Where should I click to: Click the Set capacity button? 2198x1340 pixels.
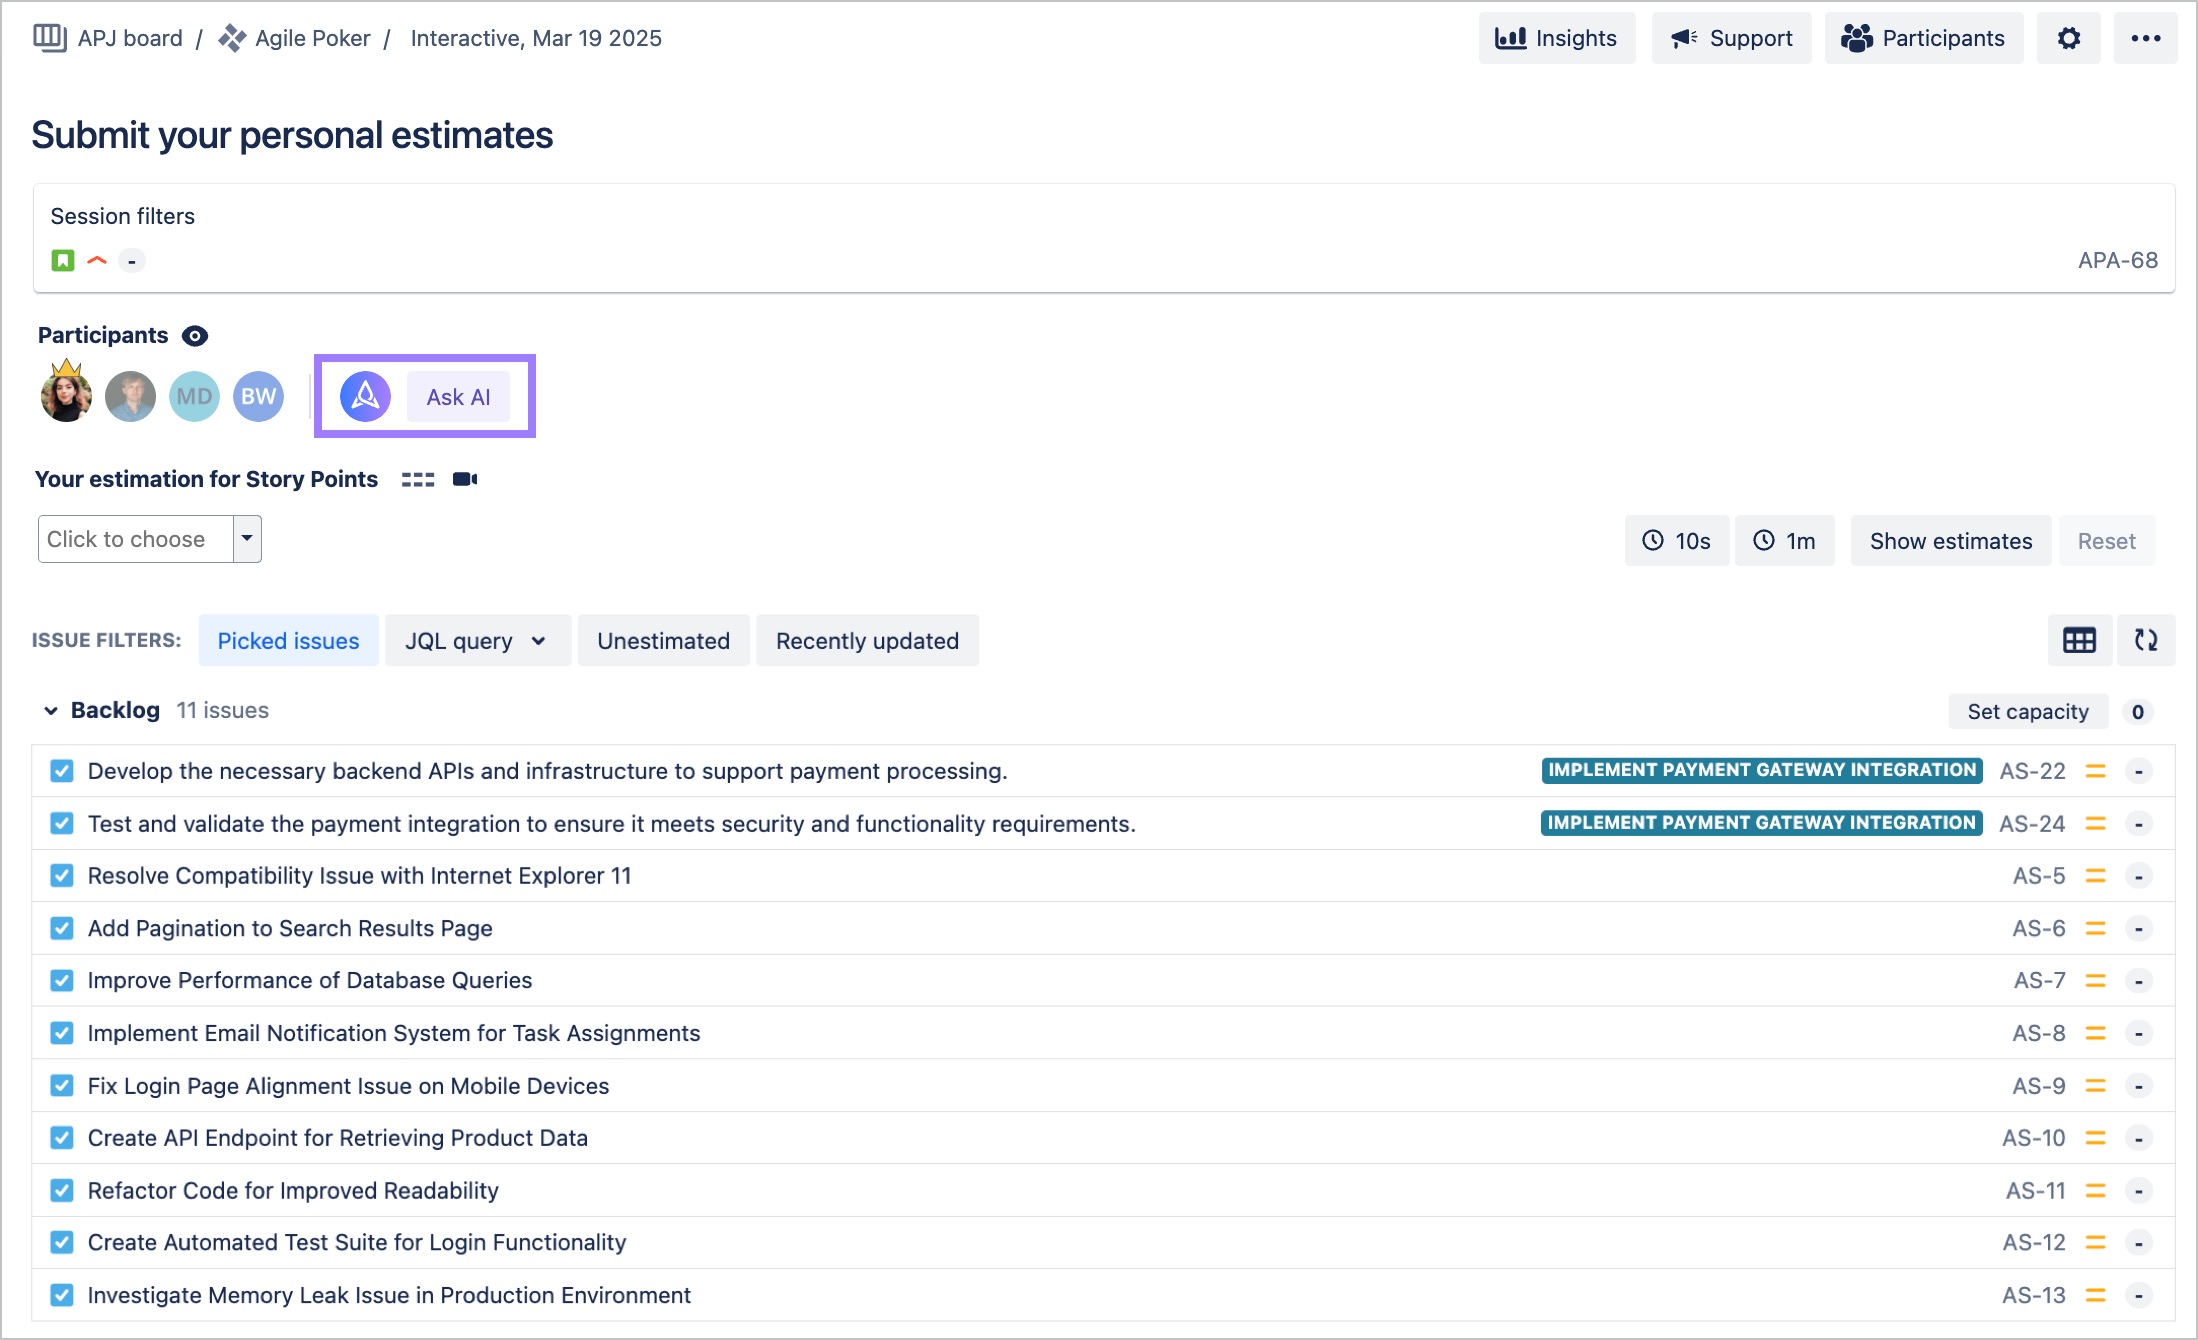click(x=2027, y=712)
